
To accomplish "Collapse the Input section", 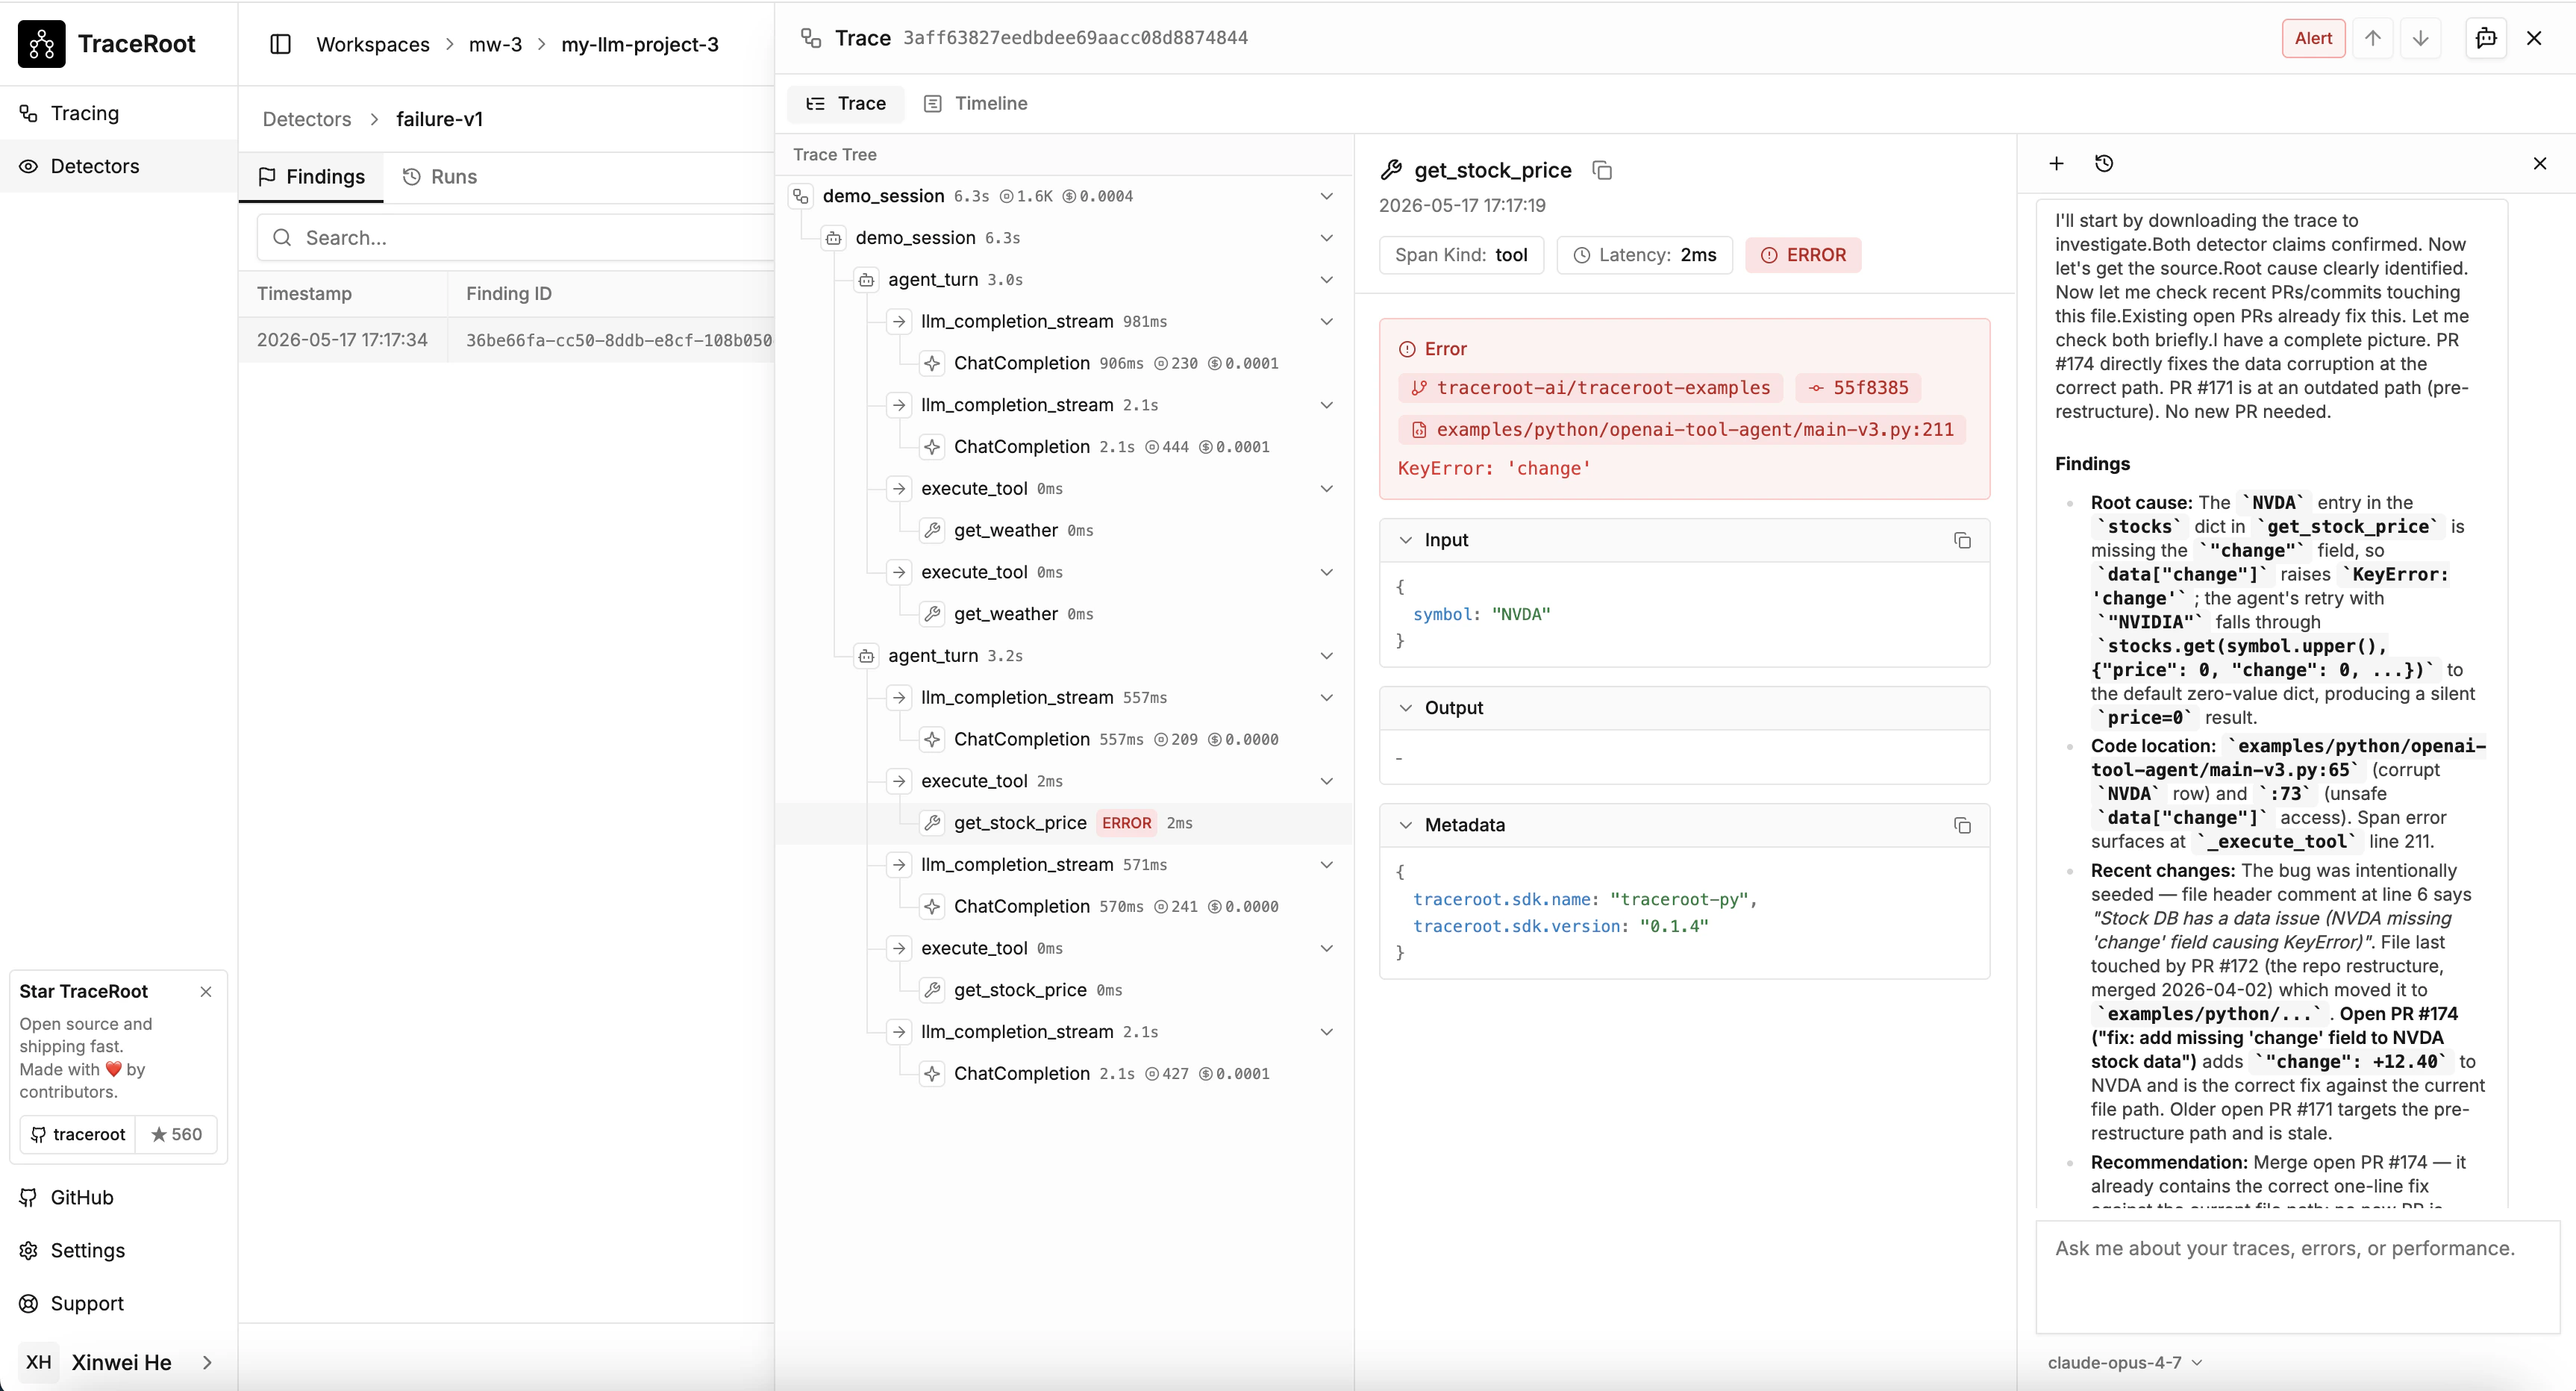I will tap(1405, 540).
